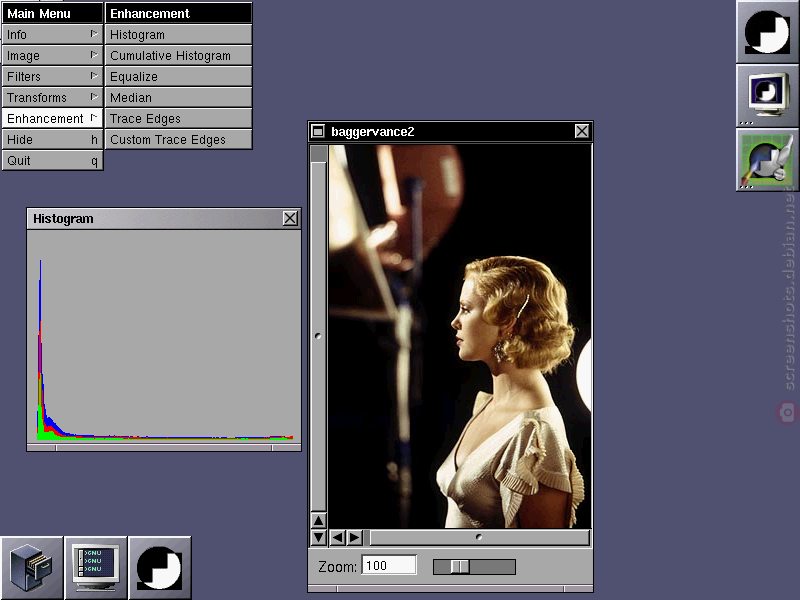Open the Transforms submenu
Viewport: 800px width, 600px height.
(x=53, y=97)
